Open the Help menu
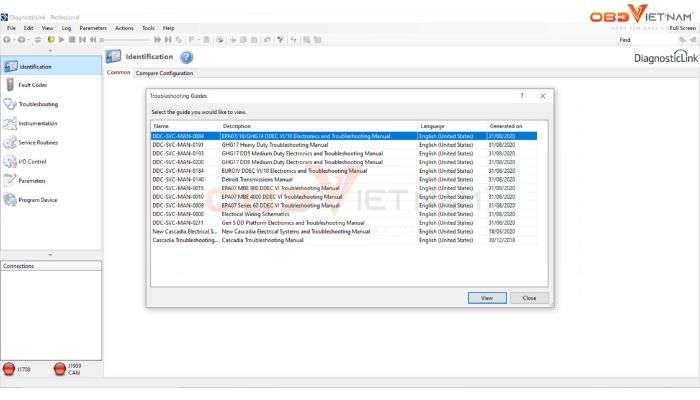The width and height of the screenshot is (700, 400). click(x=168, y=28)
